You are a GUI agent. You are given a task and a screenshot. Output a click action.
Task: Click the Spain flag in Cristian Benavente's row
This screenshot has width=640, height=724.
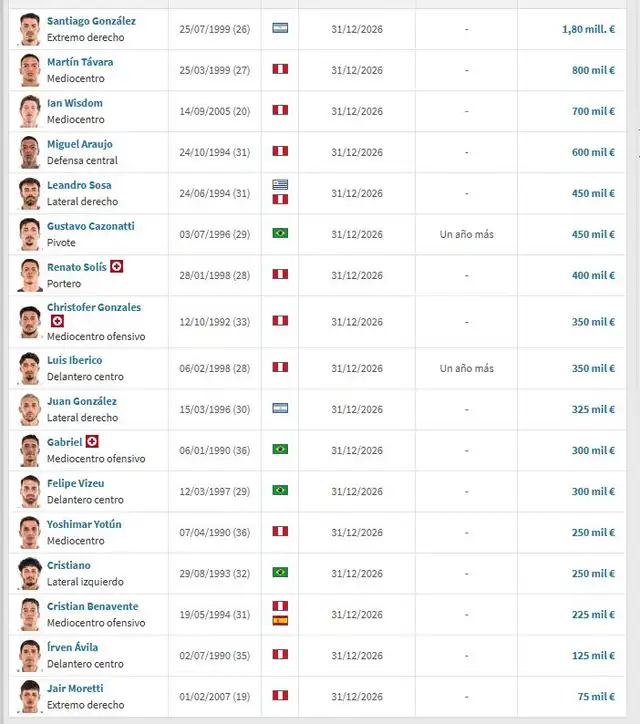point(280,620)
